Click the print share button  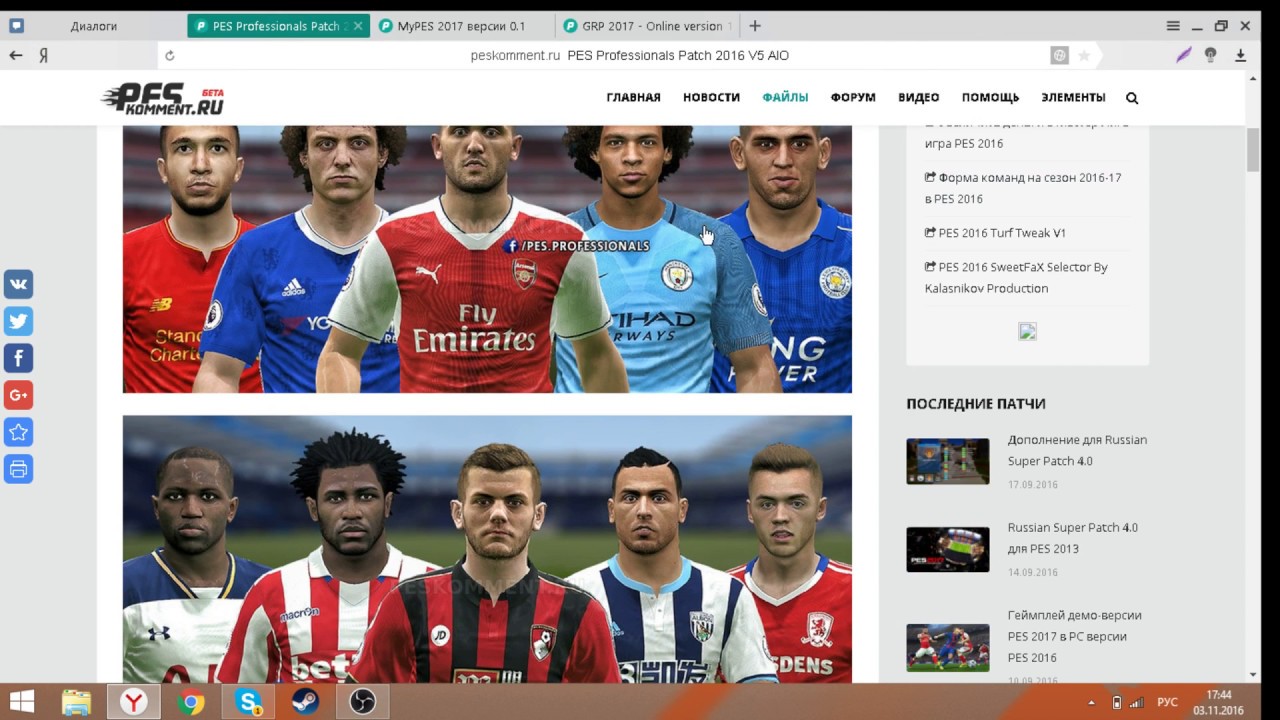[x=18, y=469]
